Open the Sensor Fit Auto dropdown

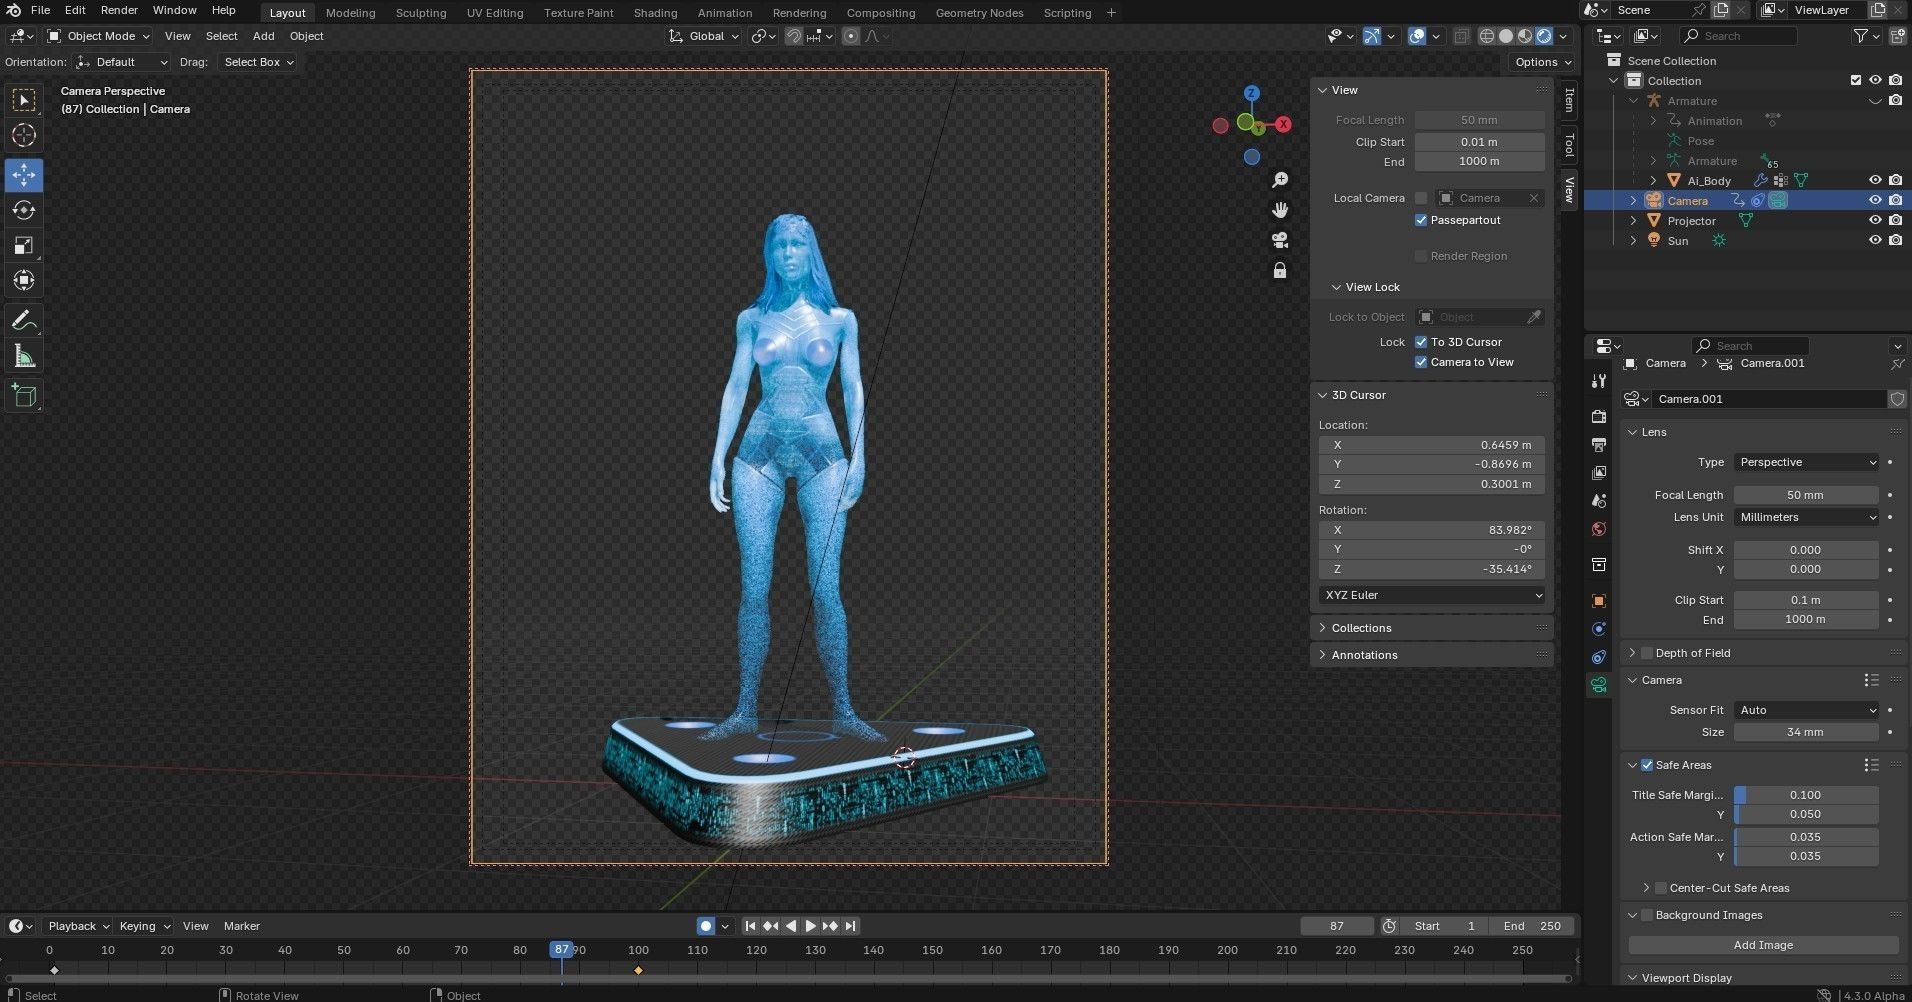pos(1807,710)
